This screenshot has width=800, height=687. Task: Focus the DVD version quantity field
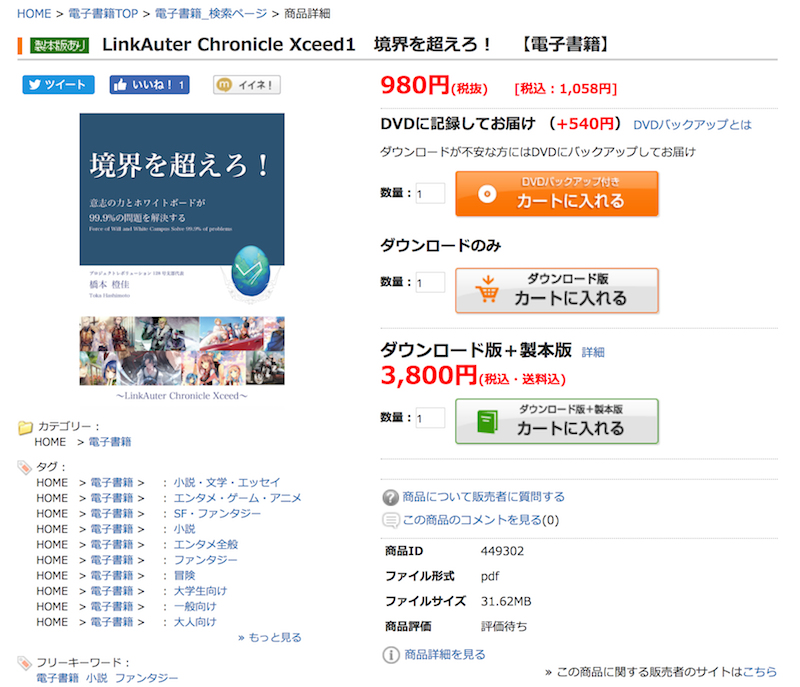[x=430, y=194]
